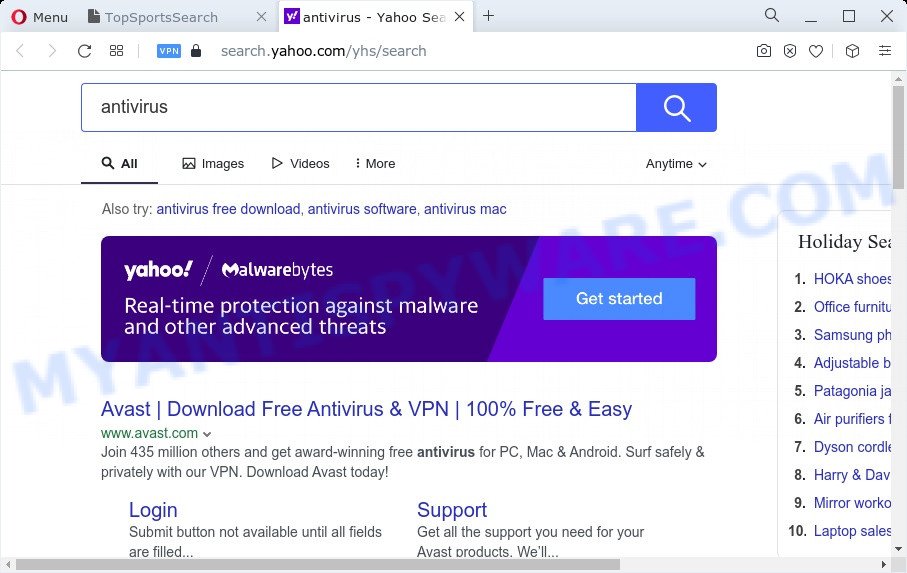Image resolution: width=907 pixels, height=573 pixels.
Task: Add page to bookmarks heart icon
Action: pyautogui.click(x=816, y=51)
